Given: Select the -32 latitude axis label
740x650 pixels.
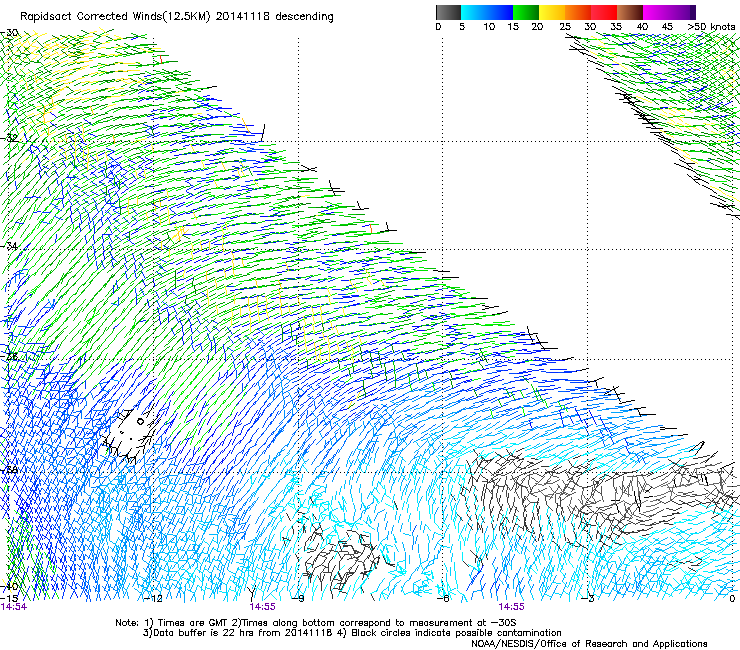Looking at the screenshot, I should pyautogui.click(x=9, y=138).
